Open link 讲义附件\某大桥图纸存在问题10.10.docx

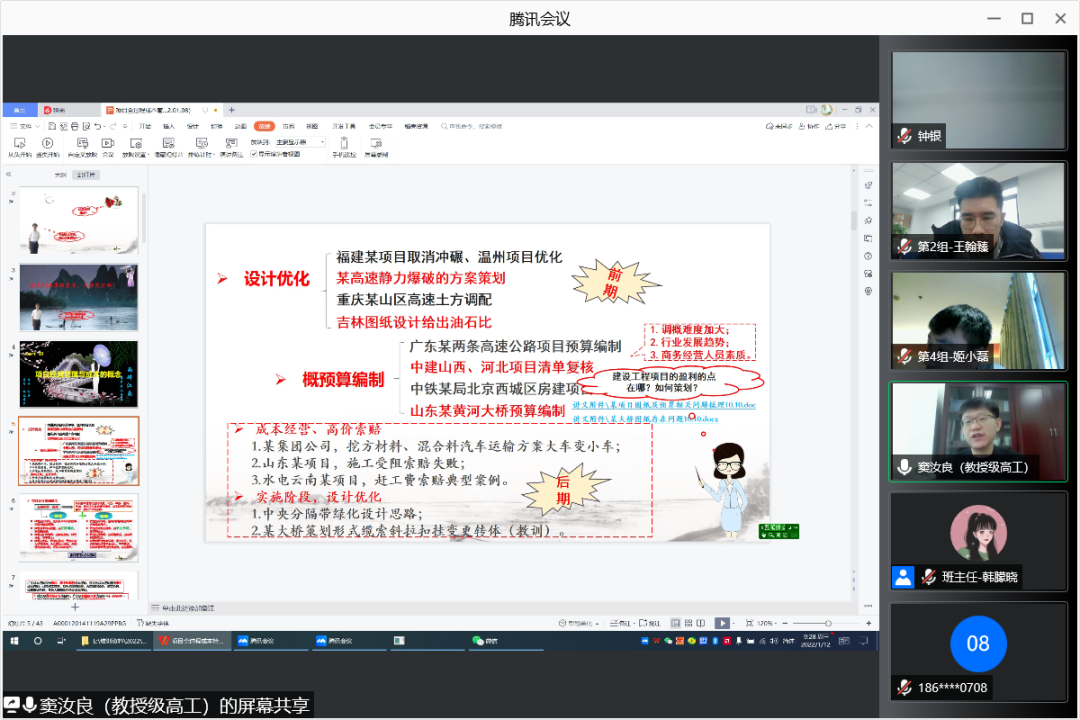[x=645, y=418]
